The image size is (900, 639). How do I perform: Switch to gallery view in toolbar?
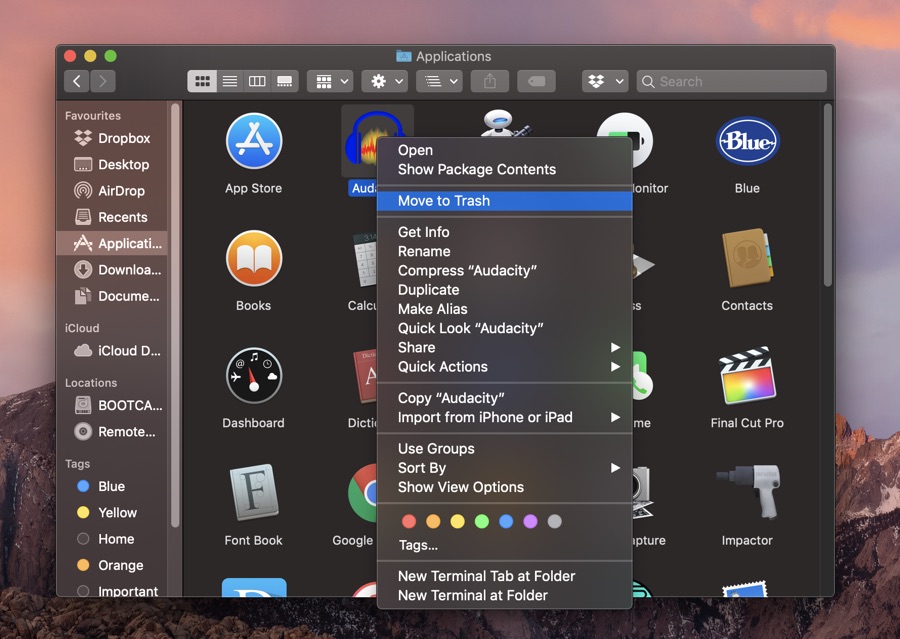coord(284,82)
